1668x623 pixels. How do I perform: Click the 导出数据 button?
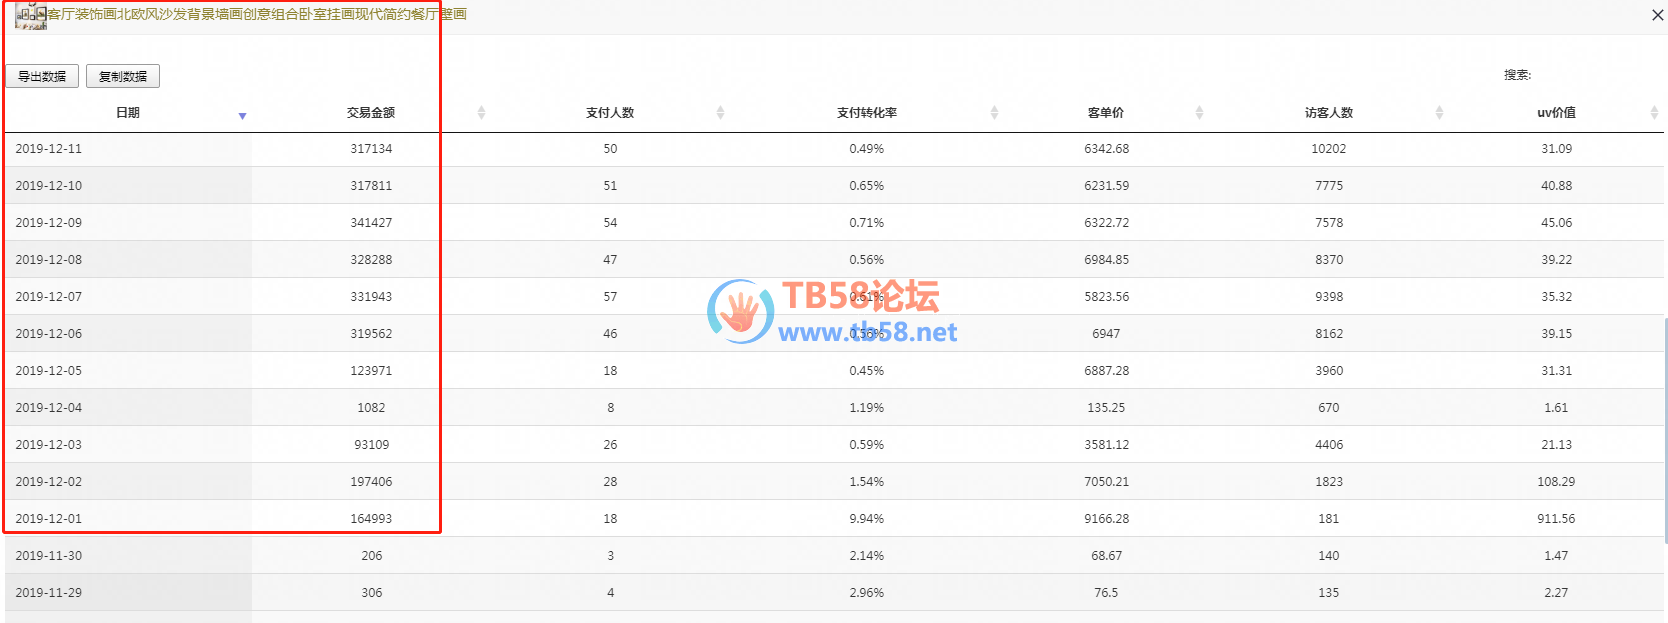coord(42,76)
